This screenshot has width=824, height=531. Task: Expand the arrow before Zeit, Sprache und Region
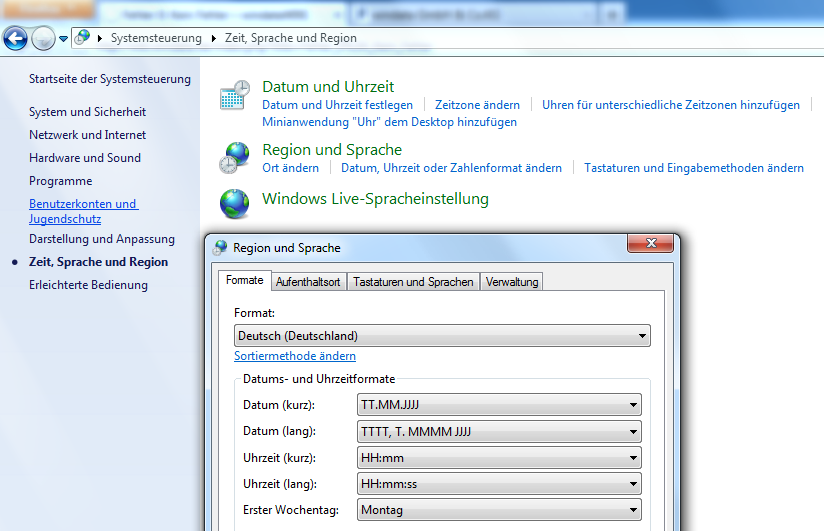(213, 38)
